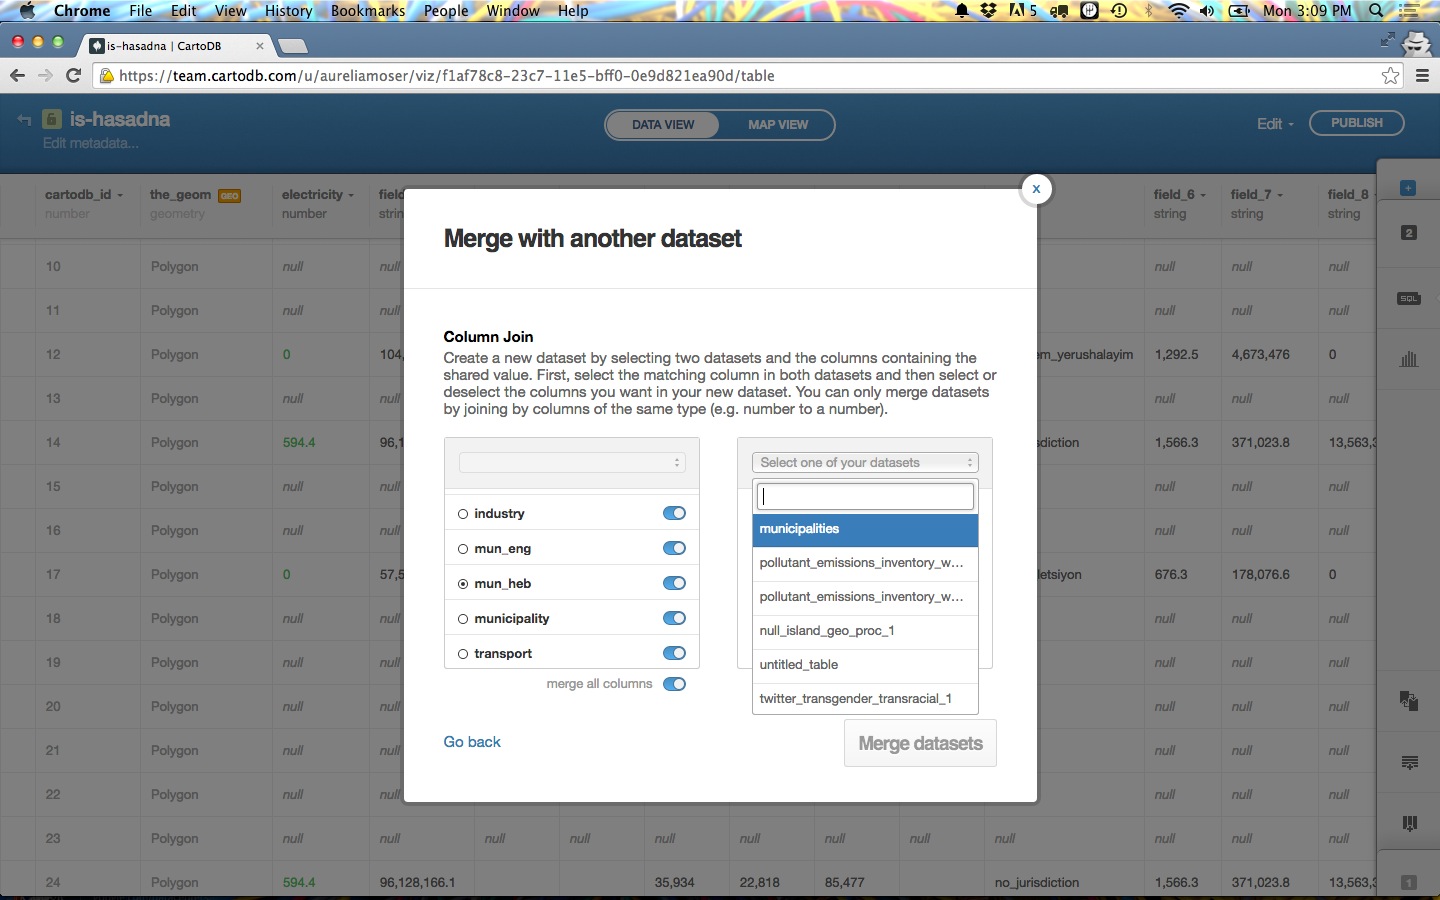
Task: Choose municipalities from the dataset list
Action: [865, 529]
